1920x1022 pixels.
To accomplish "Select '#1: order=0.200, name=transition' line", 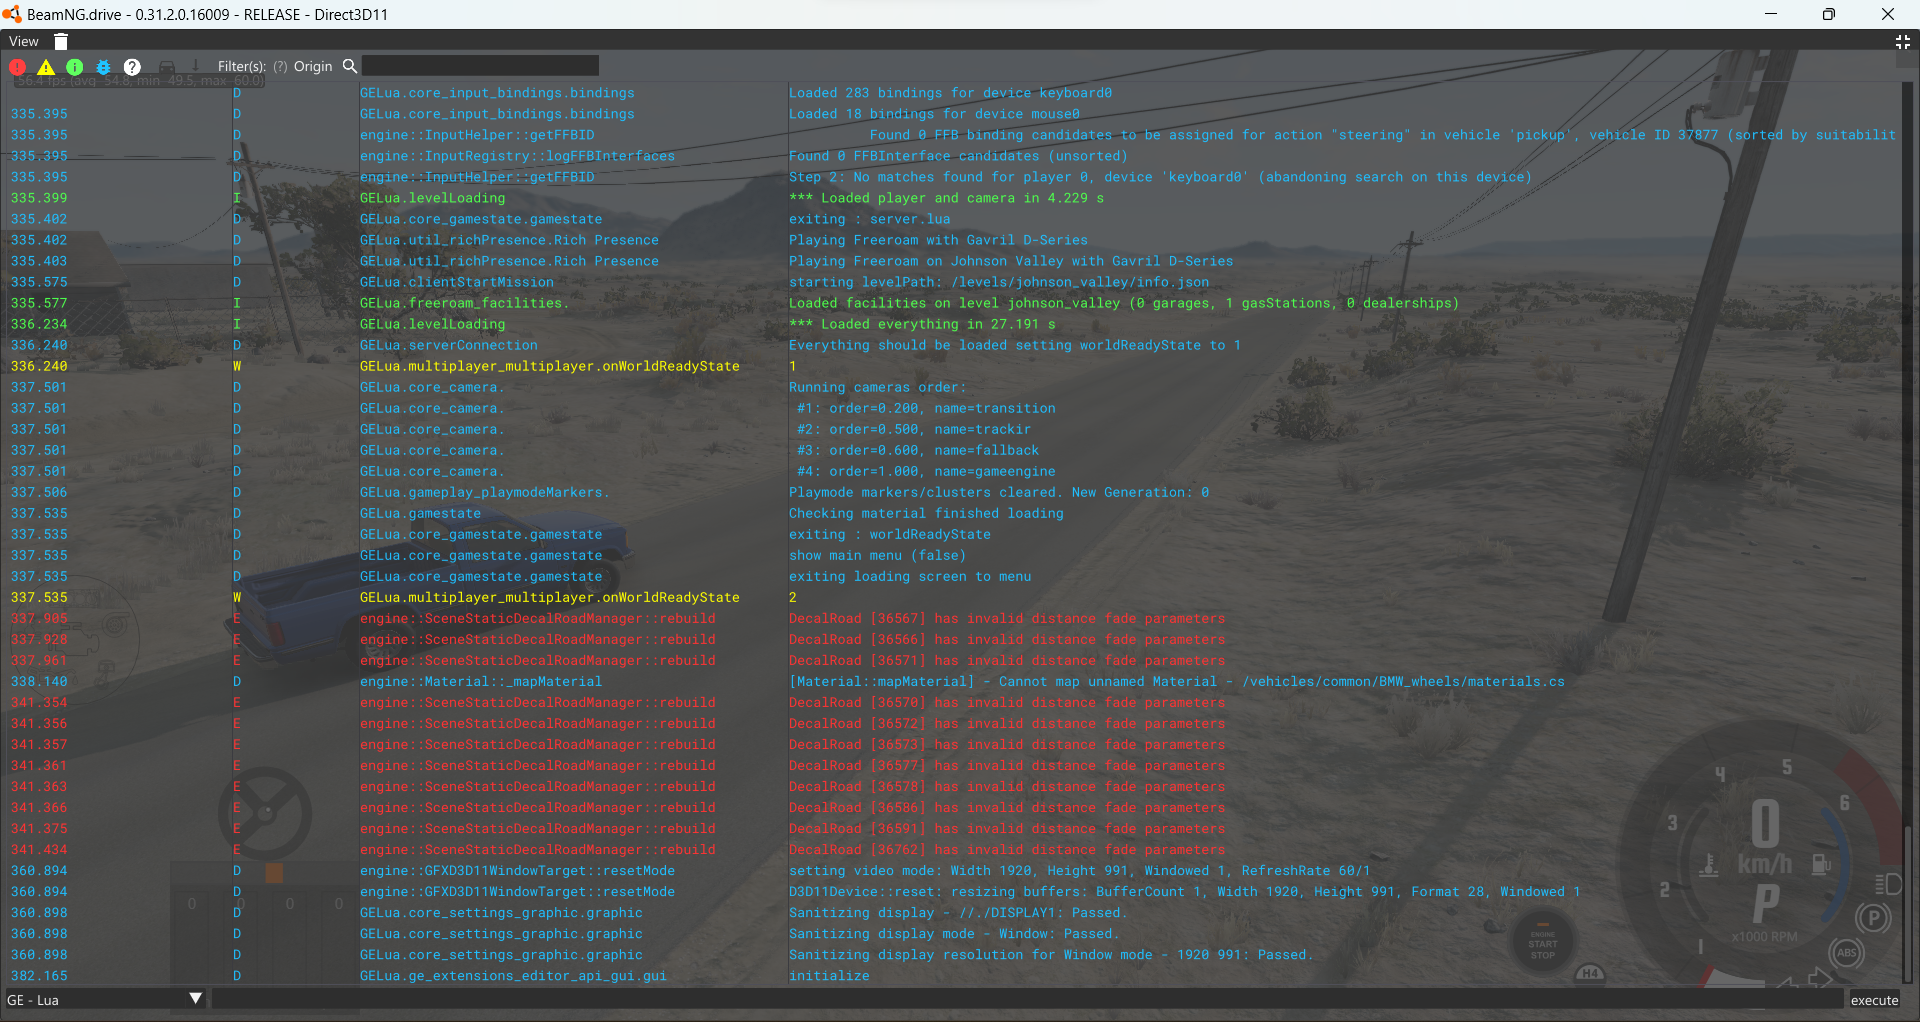I will point(926,408).
